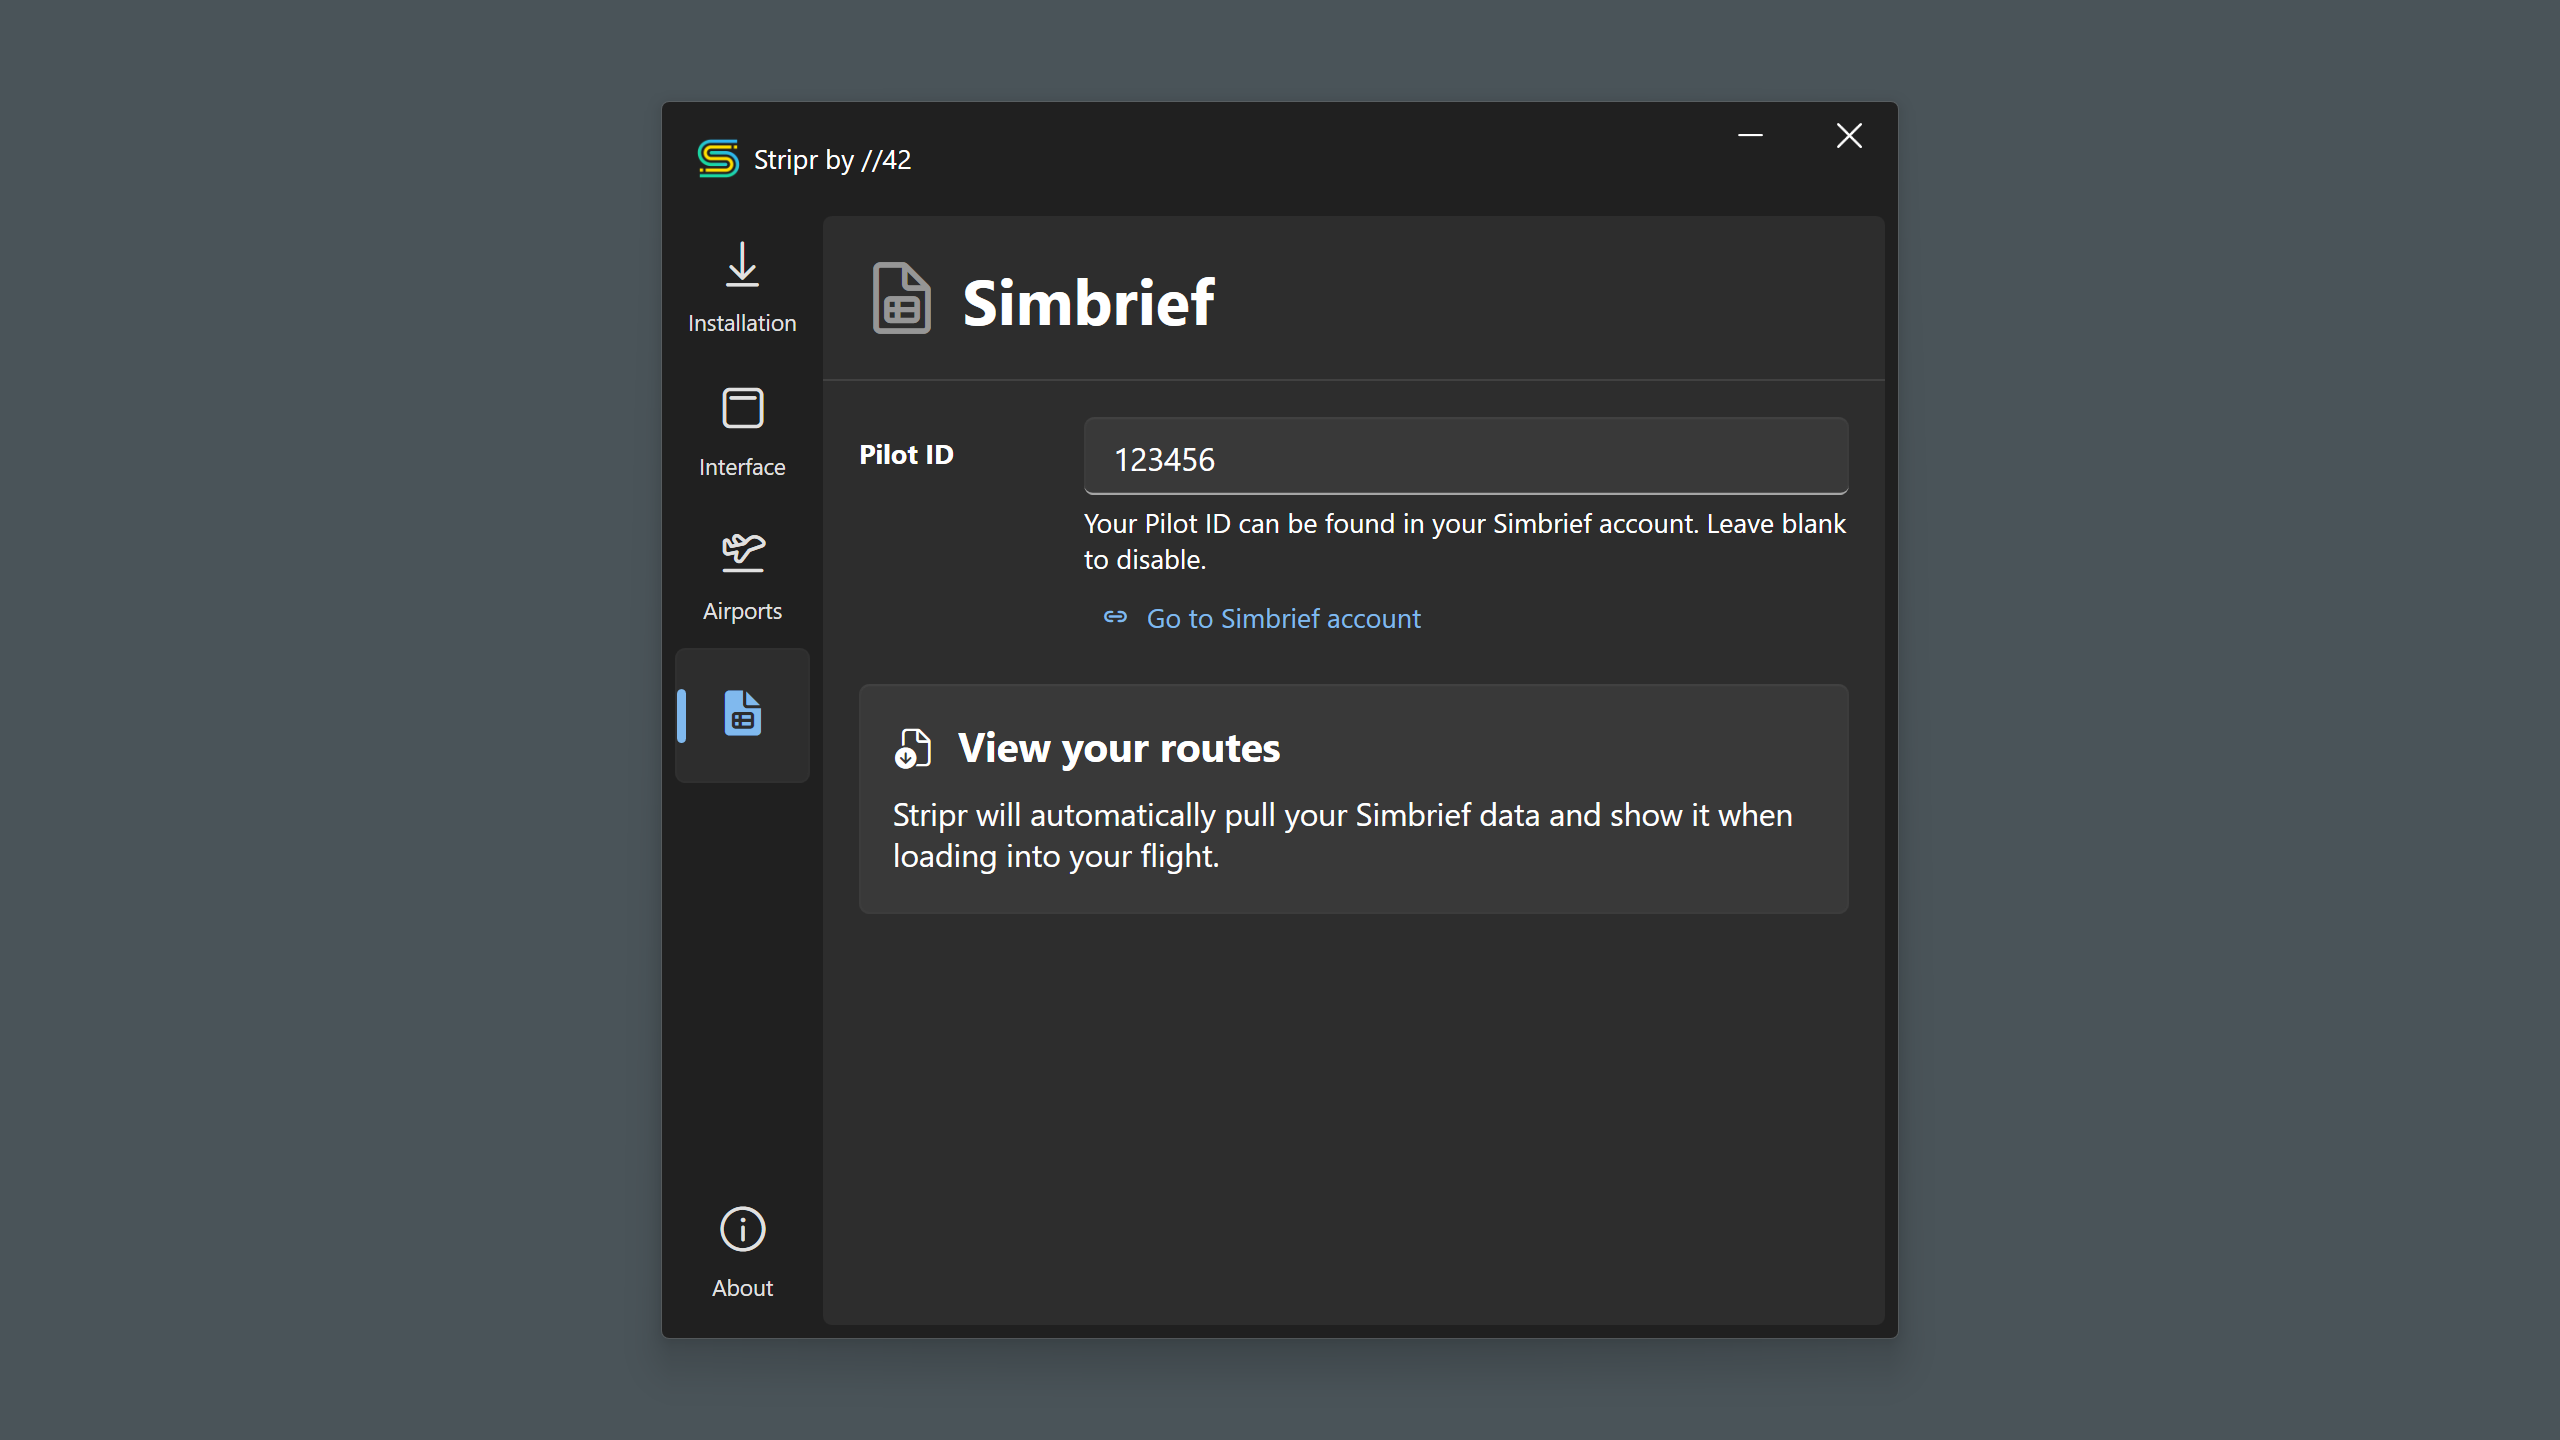
Task: Focus the Pilot ID input field
Action: [x=1465, y=458]
